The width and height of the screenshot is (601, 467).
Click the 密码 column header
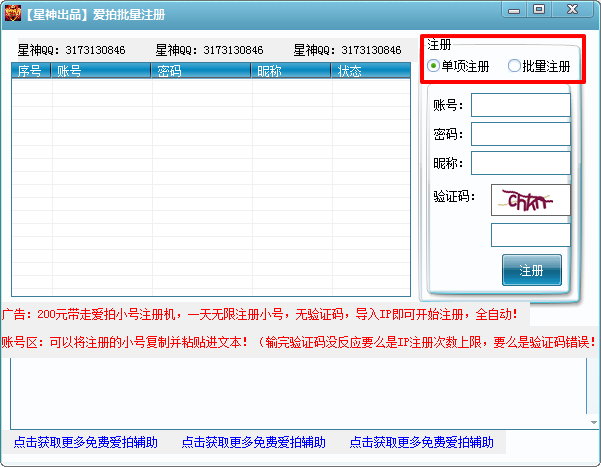point(201,71)
